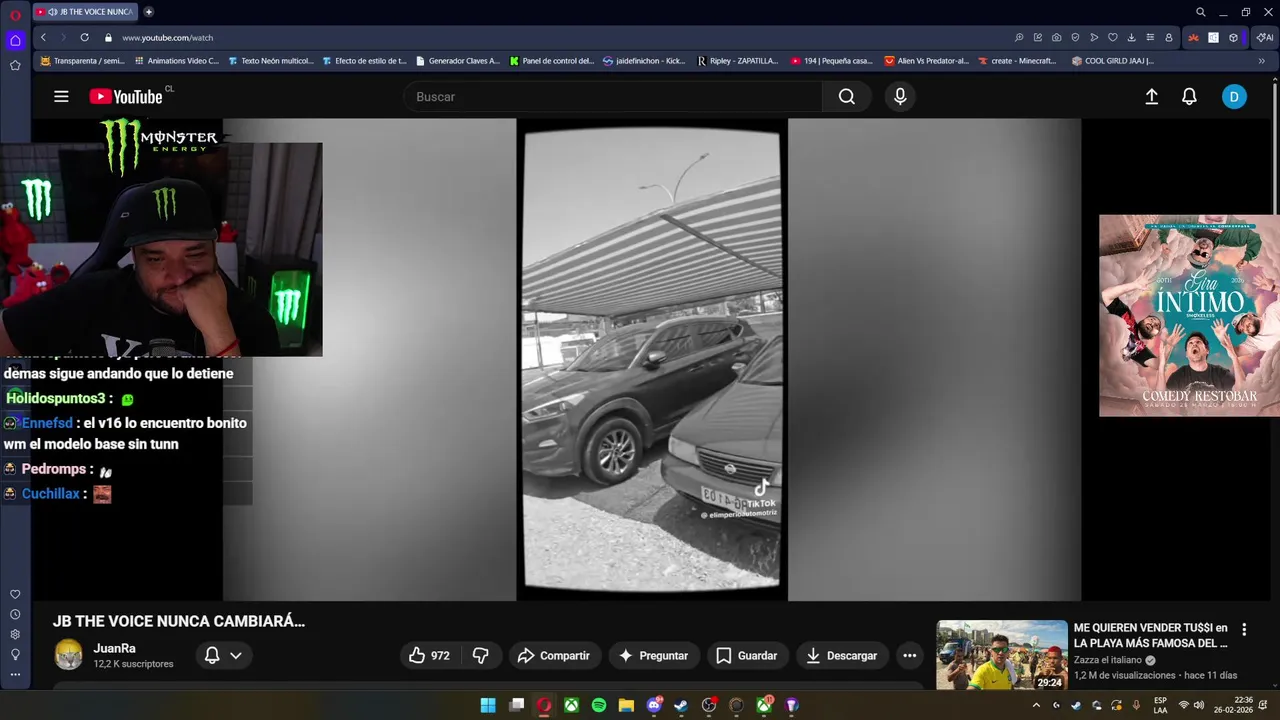
Task: Open Easy Setup sliders icon
Action: tap(1150, 37)
